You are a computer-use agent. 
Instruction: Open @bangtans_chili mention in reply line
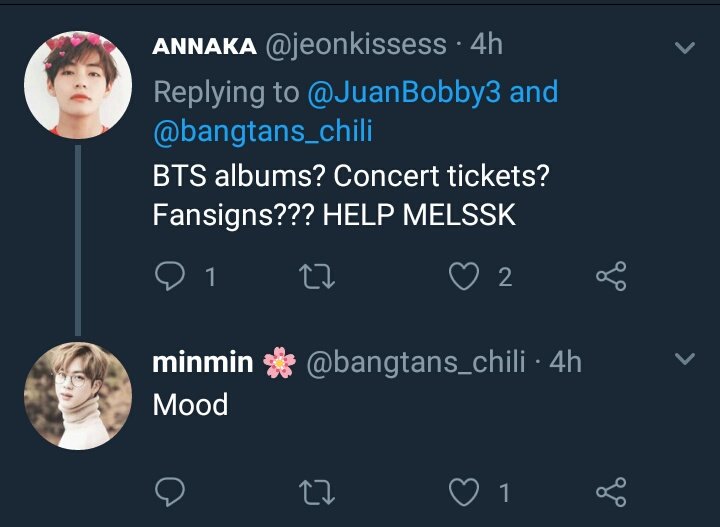pos(263,131)
